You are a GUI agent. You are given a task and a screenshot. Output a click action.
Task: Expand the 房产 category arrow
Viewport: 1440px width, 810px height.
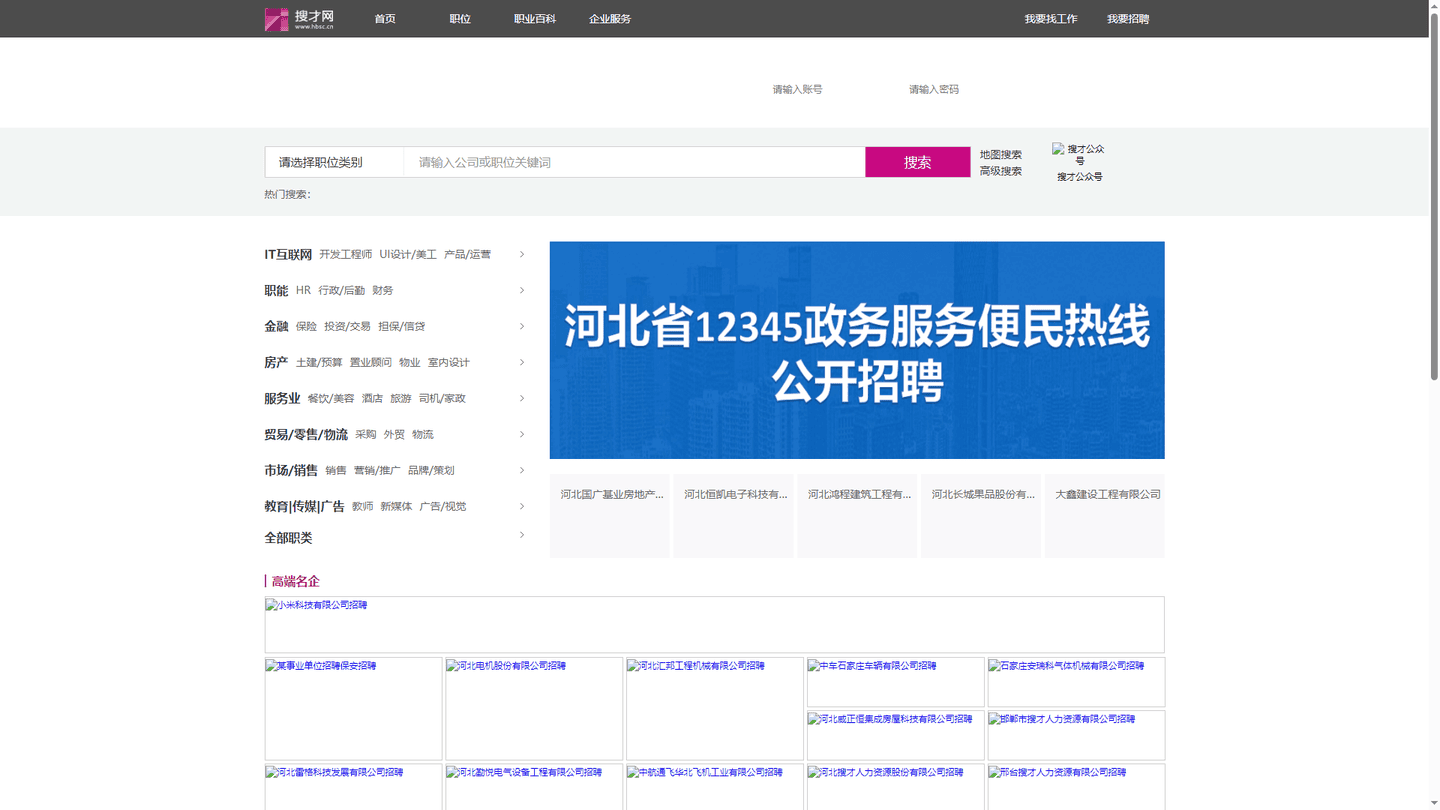point(522,362)
